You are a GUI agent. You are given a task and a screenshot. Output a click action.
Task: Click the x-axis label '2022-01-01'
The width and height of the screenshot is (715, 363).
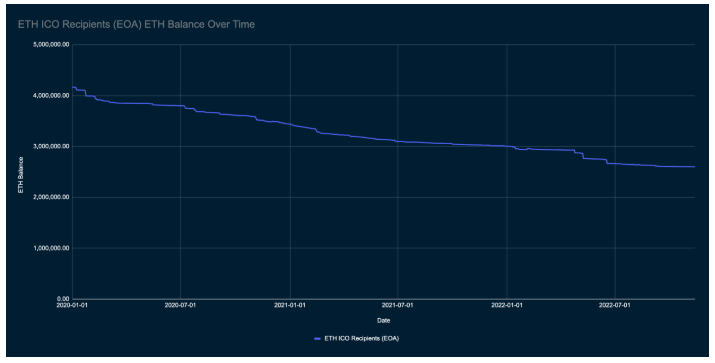click(x=507, y=306)
